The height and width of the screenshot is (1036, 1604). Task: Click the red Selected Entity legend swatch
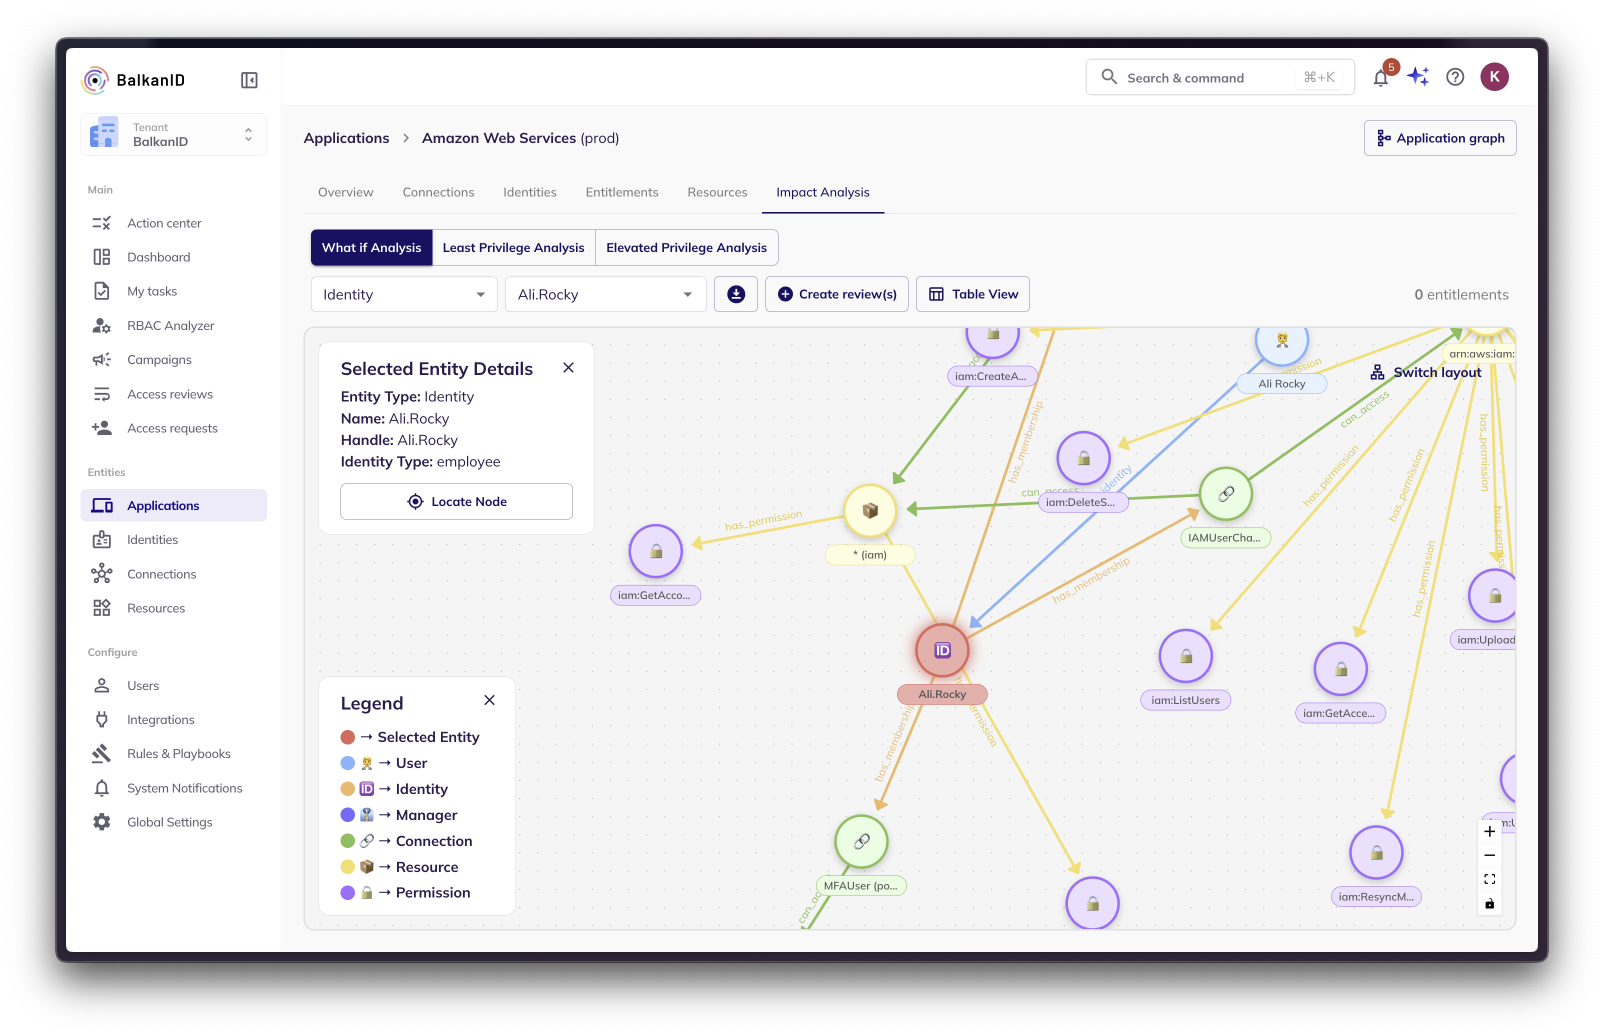[348, 737]
